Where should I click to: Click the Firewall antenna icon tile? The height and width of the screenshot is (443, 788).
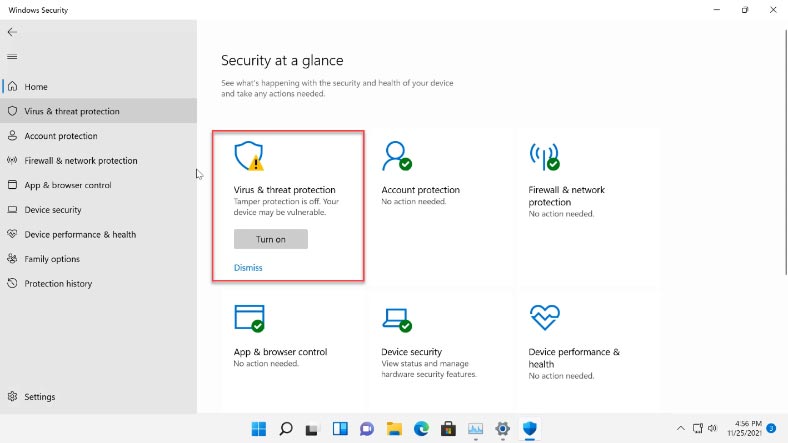click(x=544, y=156)
